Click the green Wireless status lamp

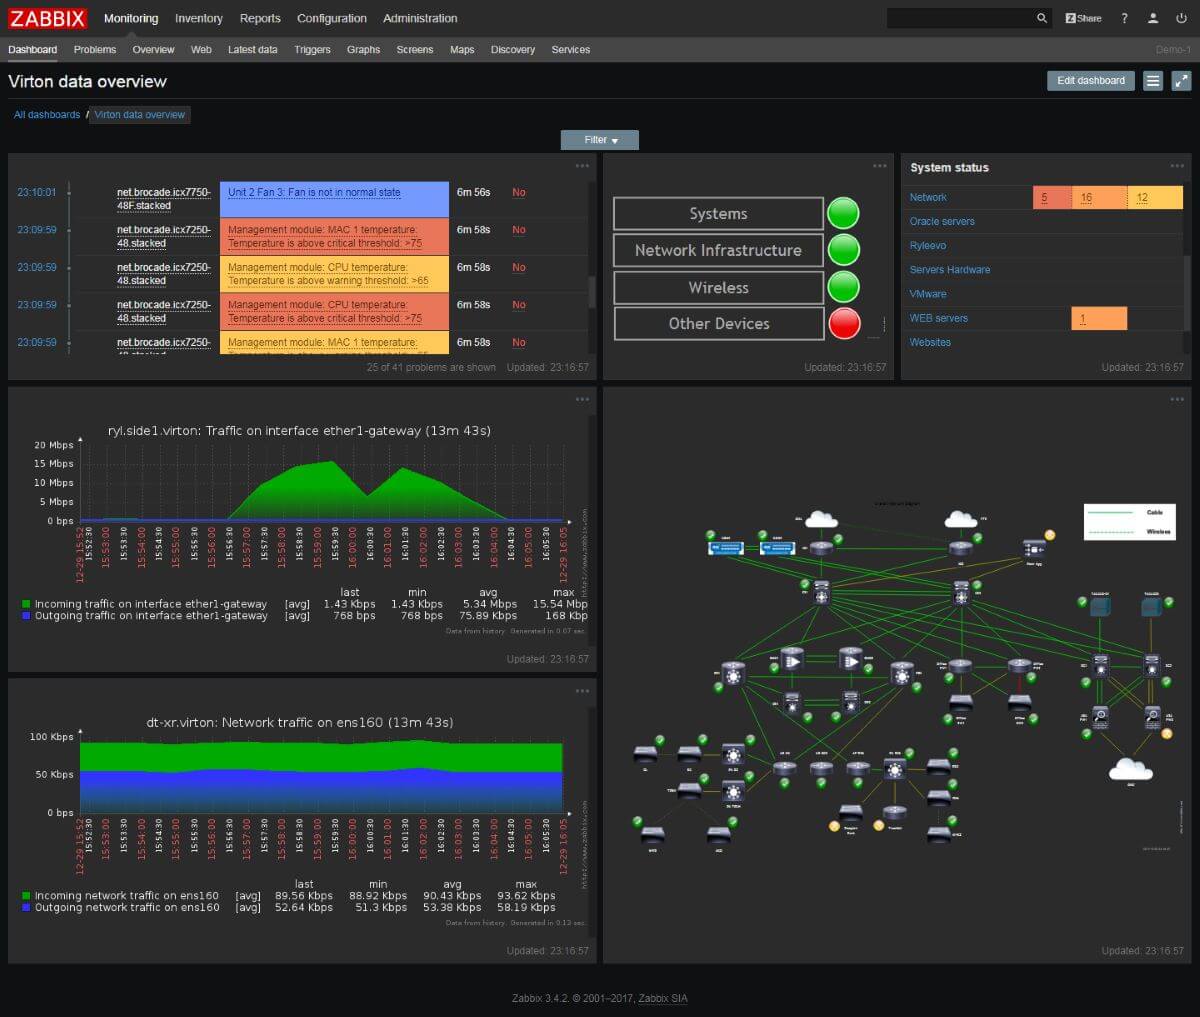coord(844,287)
